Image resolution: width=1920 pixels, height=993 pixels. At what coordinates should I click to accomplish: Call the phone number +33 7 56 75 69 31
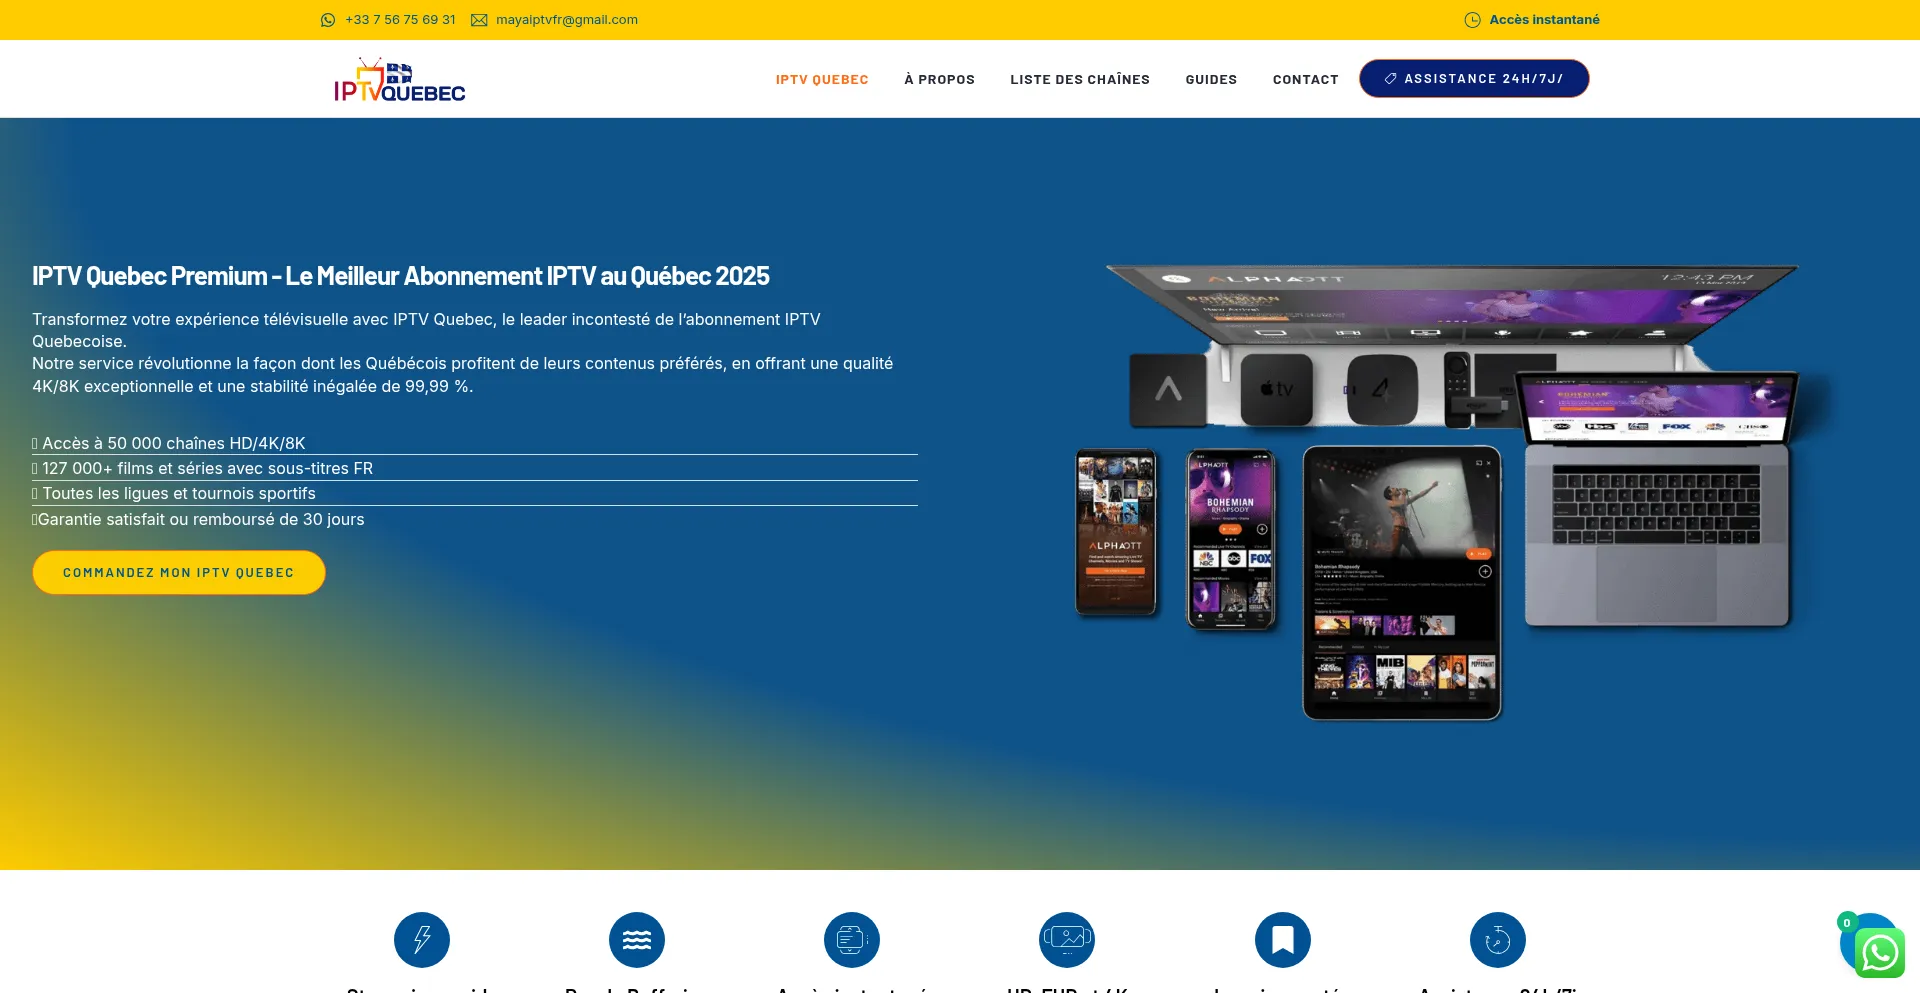400,20
